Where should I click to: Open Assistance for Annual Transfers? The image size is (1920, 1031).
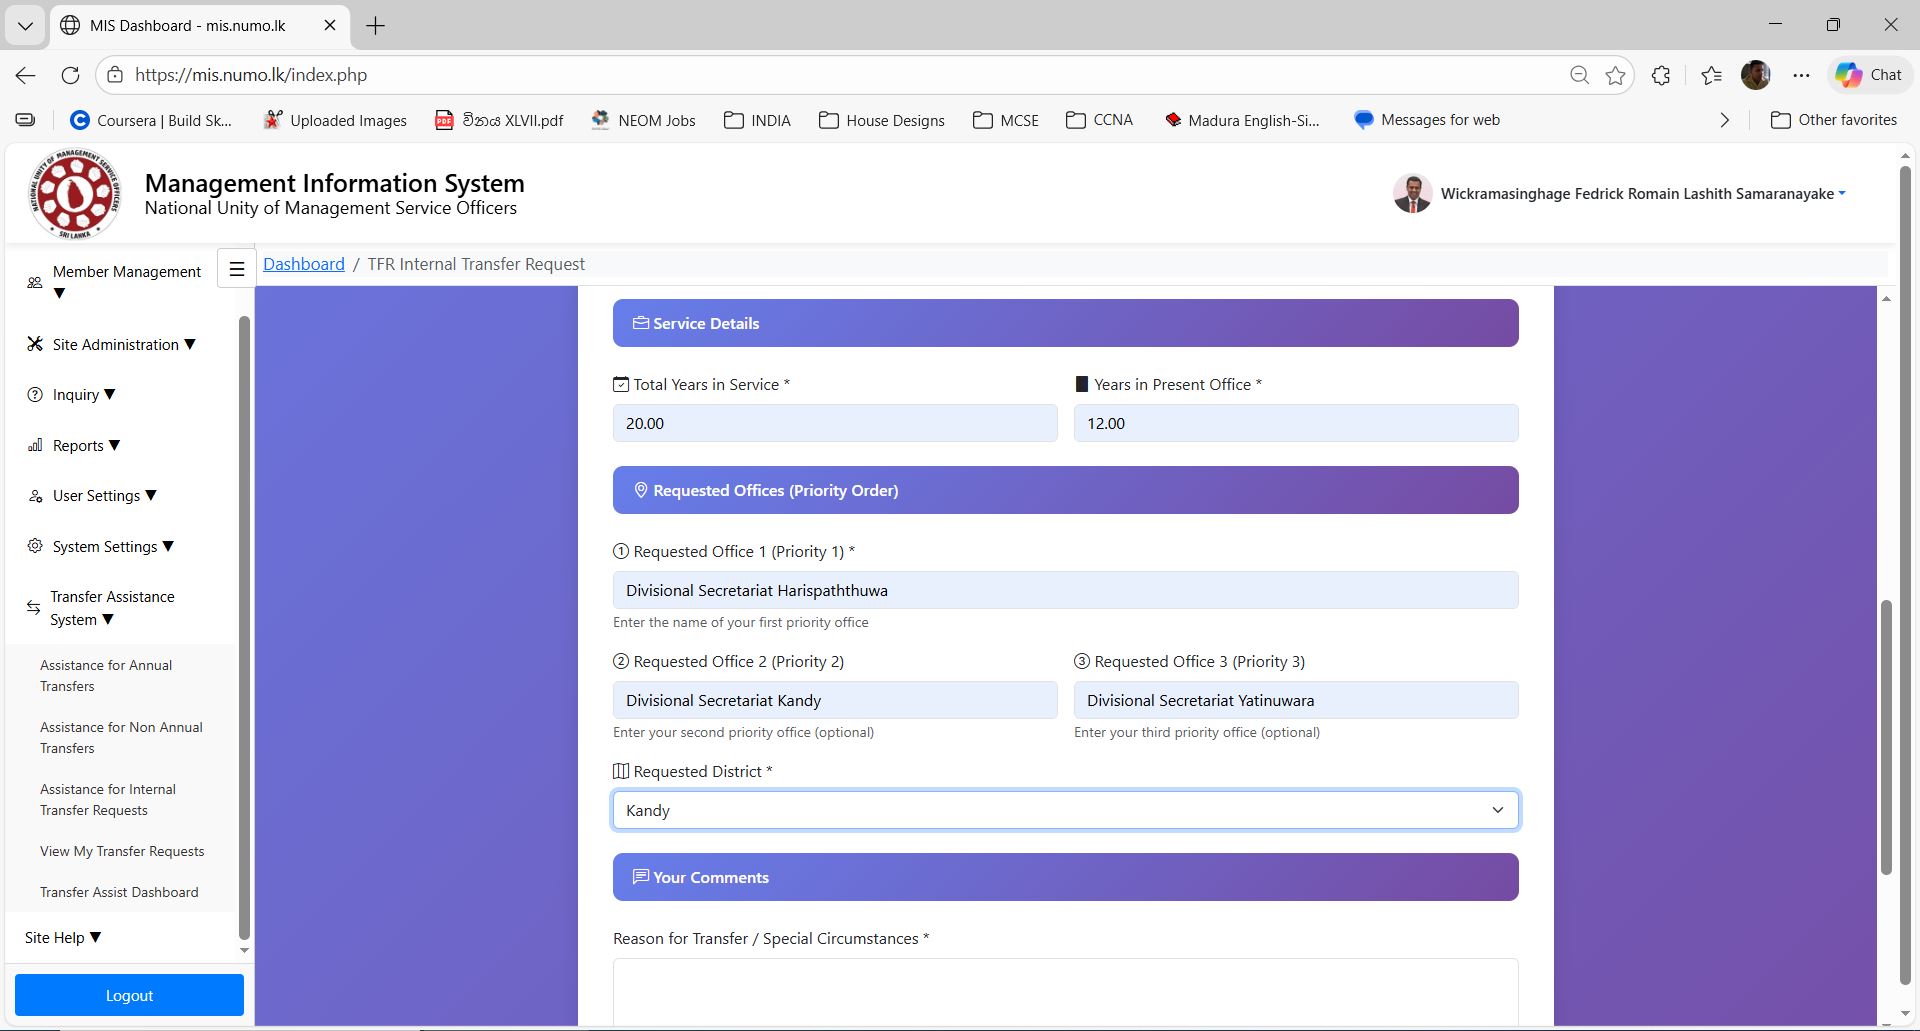click(x=106, y=676)
